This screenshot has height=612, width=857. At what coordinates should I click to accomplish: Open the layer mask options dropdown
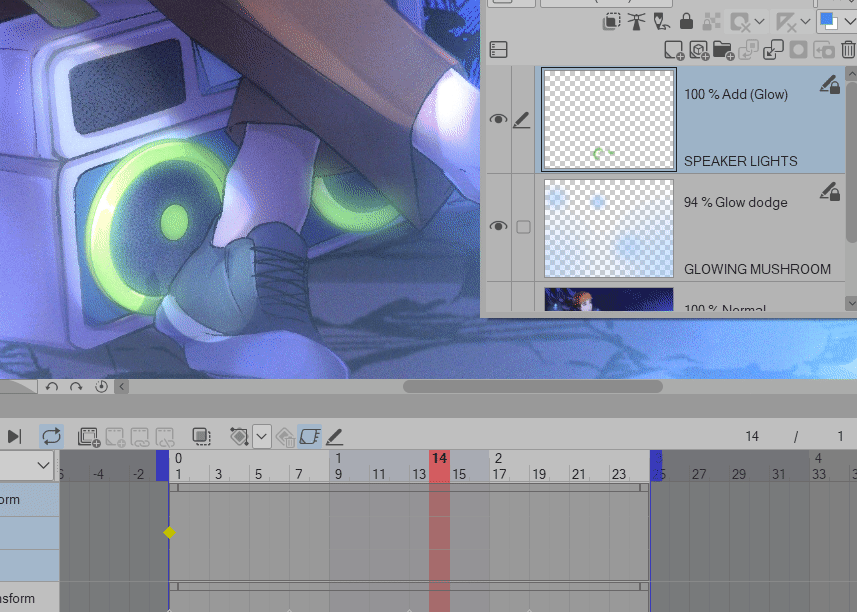coord(759,22)
